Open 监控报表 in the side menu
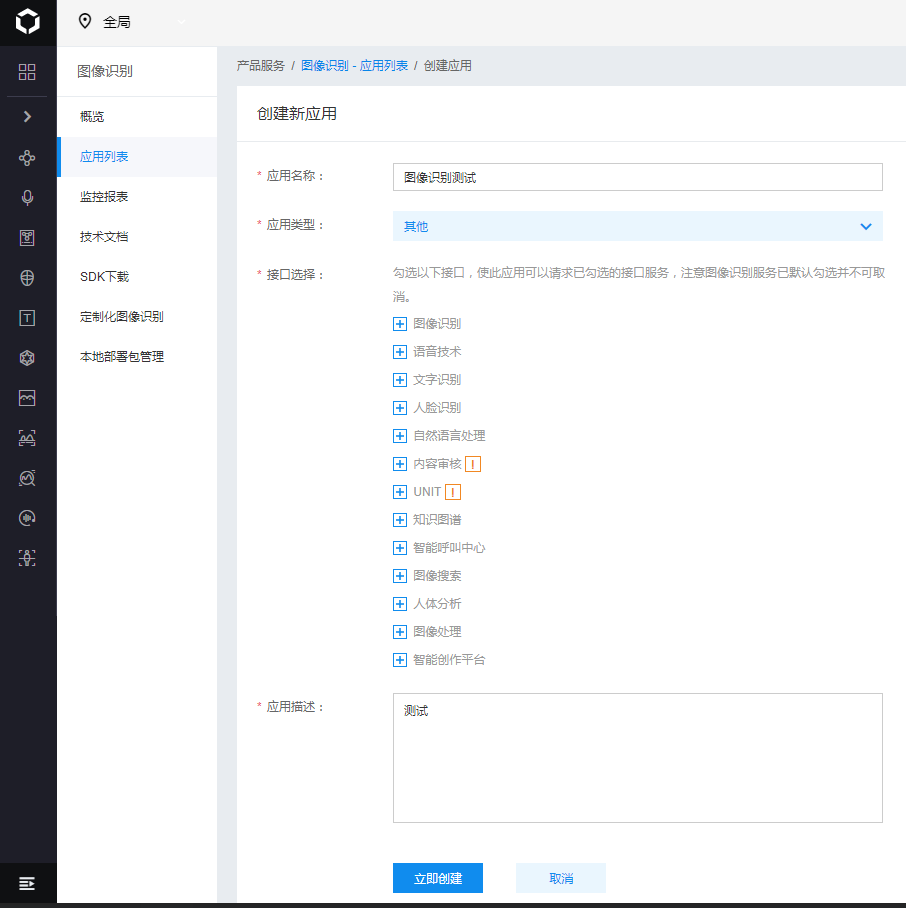Image resolution: width=906 pixels, height=908 pixels. (x=138, y=197)
